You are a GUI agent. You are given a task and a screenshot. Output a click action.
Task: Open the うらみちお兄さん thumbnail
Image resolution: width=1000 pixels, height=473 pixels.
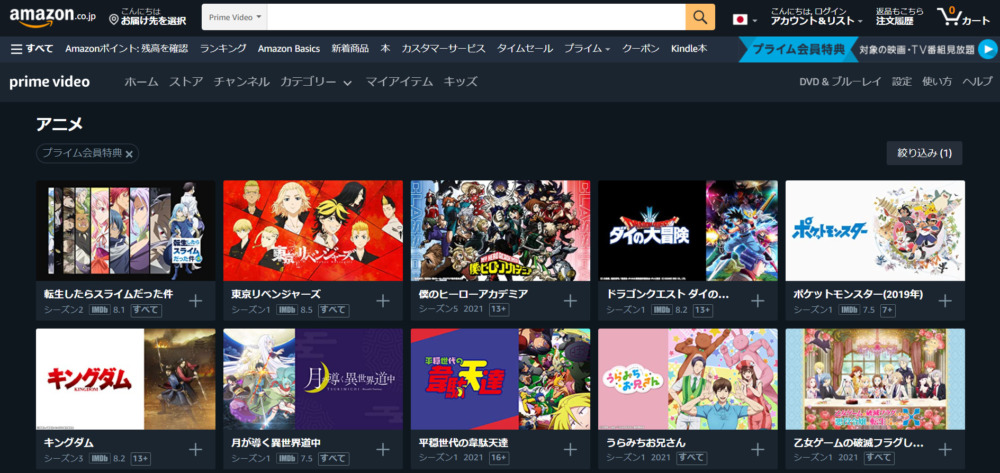pyautogui.click(x=688, y=379)
